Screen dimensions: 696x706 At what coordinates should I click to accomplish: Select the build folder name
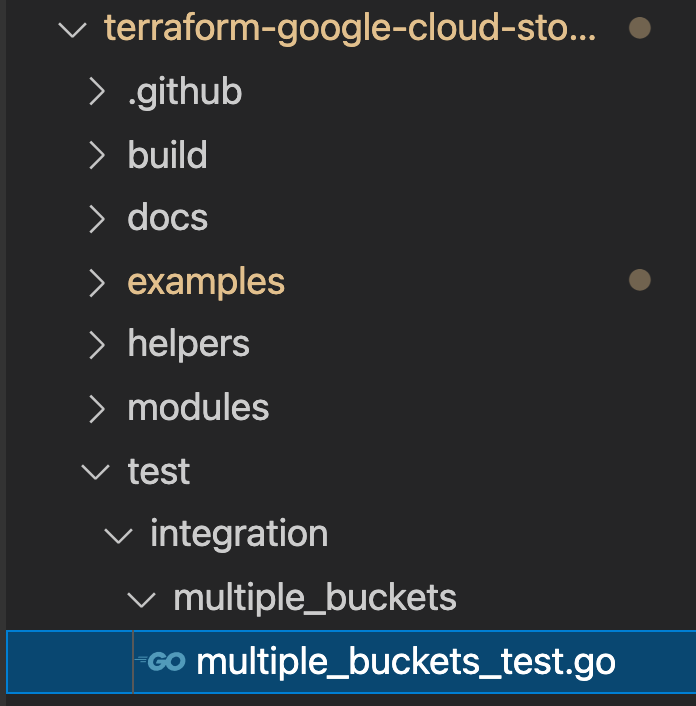168,155
